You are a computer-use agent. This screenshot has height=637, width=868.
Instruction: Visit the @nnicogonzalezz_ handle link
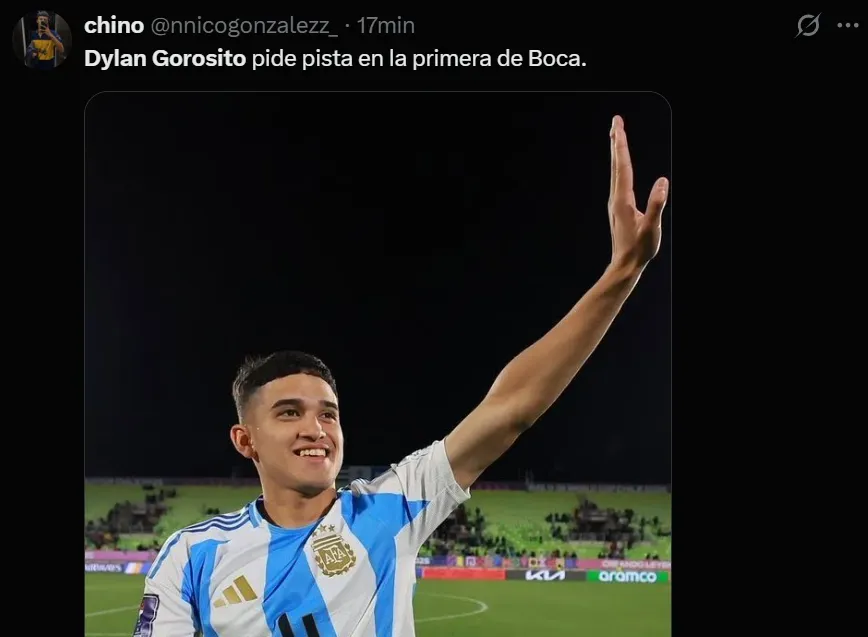click(x=244, y=26)
